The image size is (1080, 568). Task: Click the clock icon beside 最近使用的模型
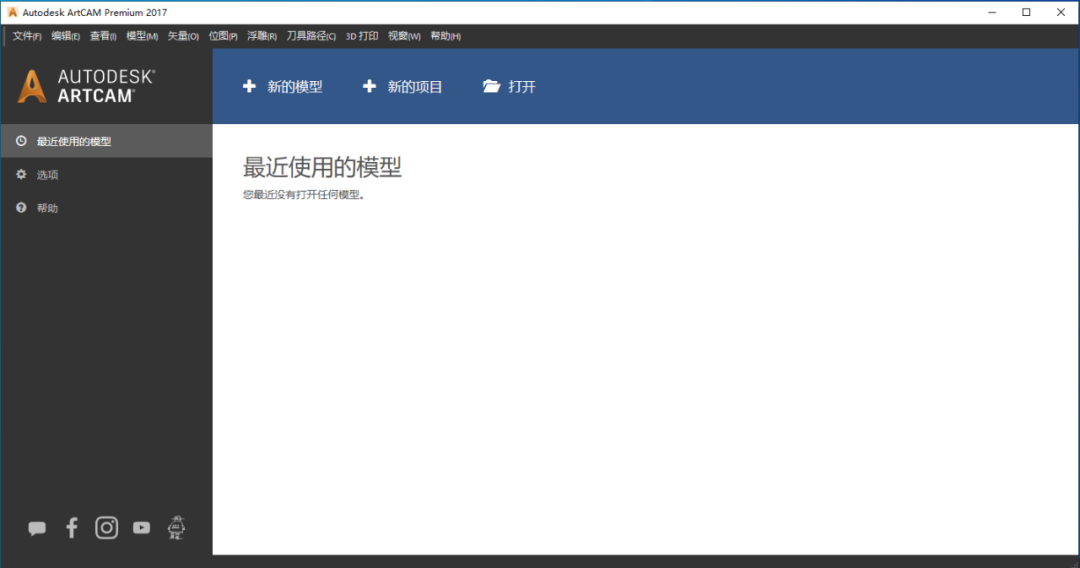tap(21, 141)
